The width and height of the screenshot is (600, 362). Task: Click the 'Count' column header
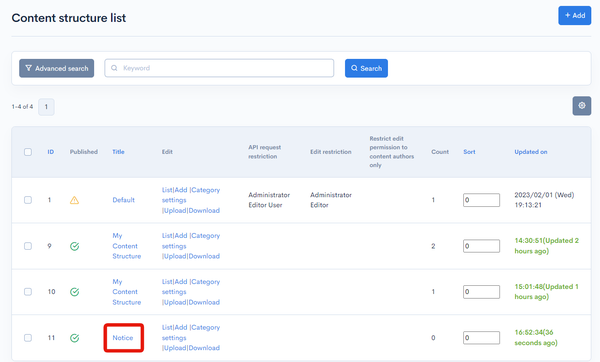[x=440, y=152]
